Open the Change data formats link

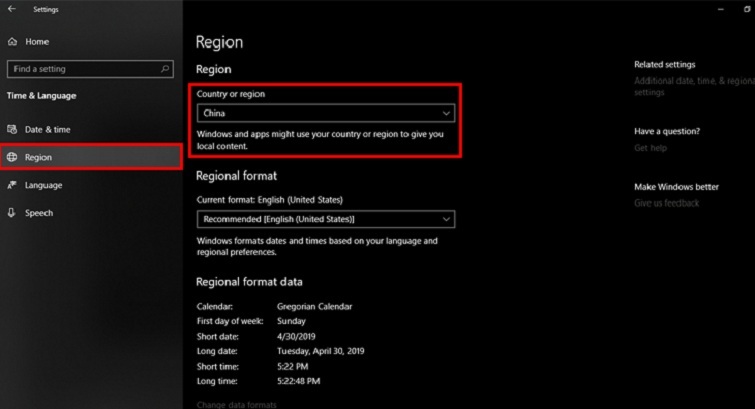point(236,404)
